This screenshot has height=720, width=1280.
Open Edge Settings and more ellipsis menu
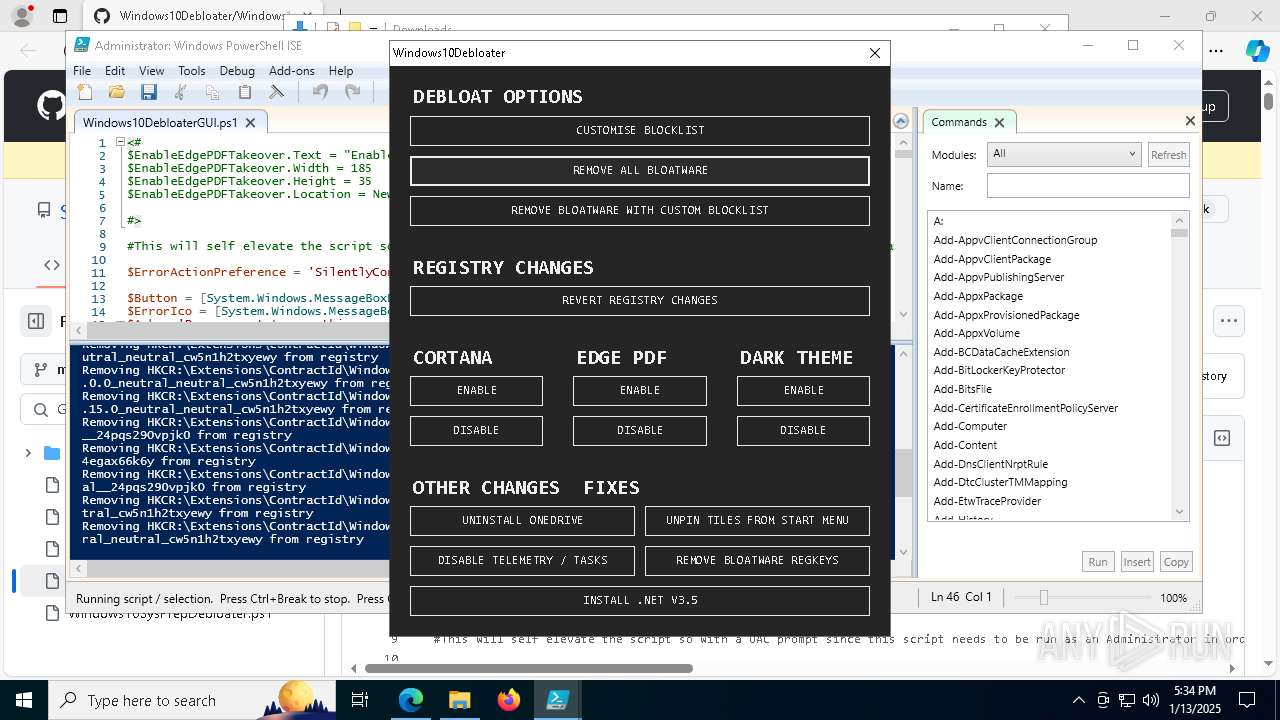(1216, 51)
